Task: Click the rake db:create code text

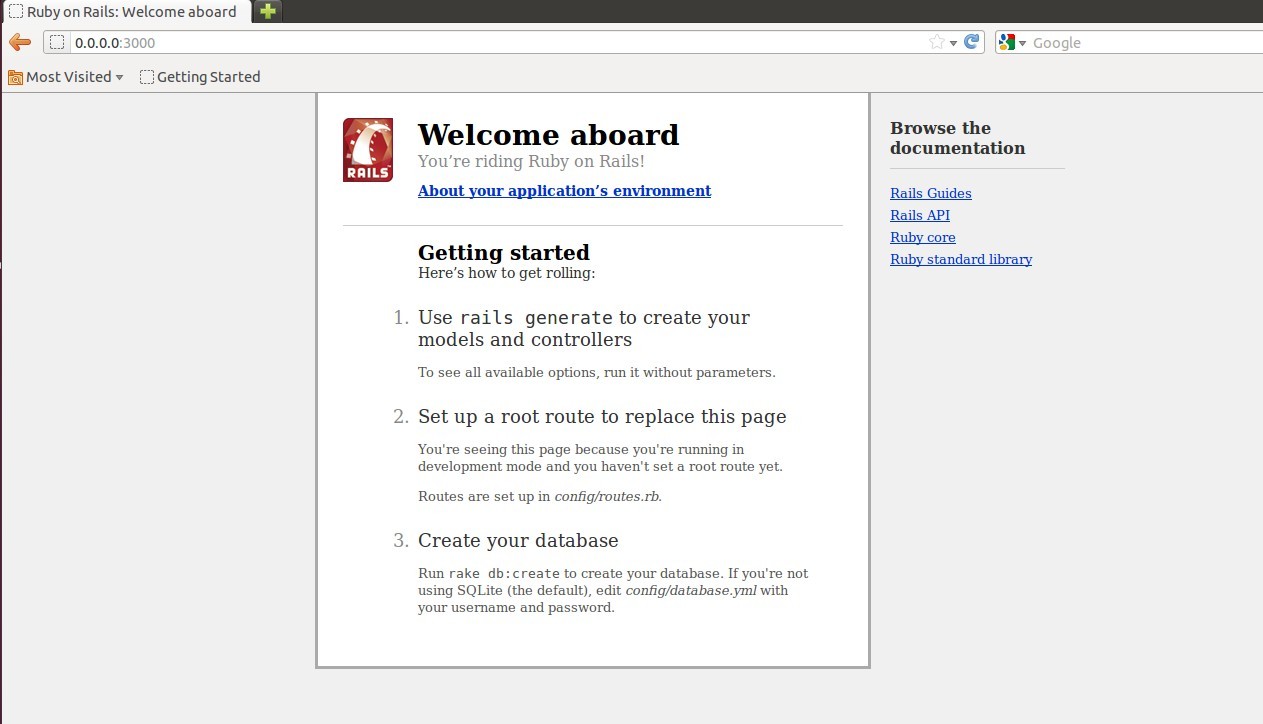Action: [x=504, y=574]
